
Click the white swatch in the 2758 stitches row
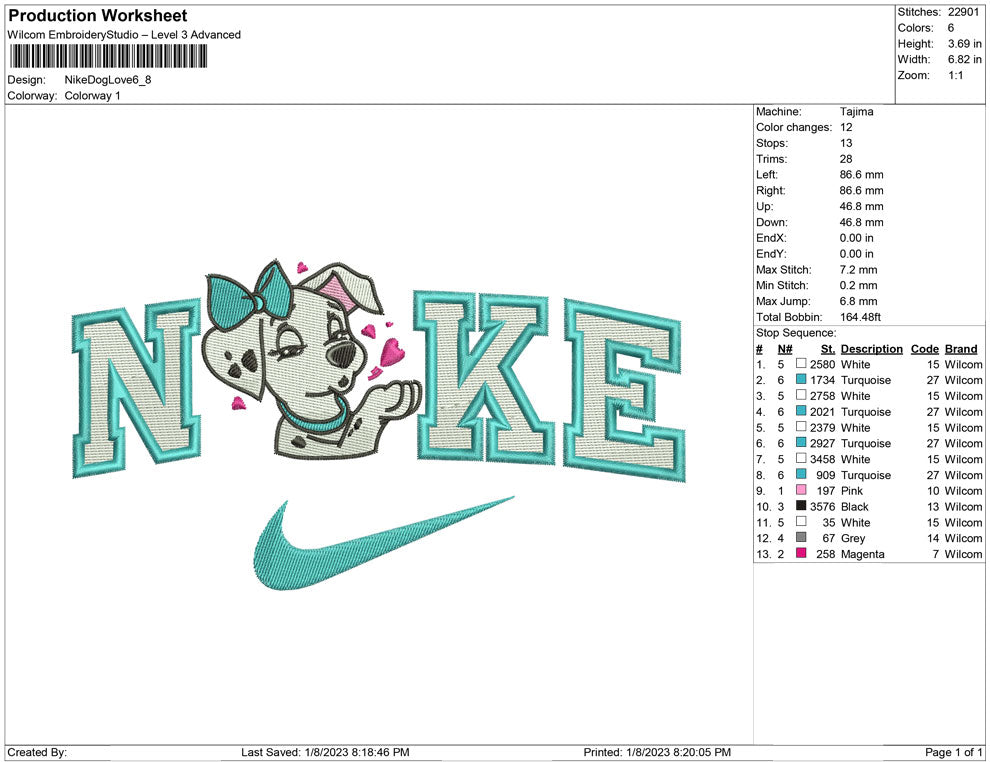(801, 395)
